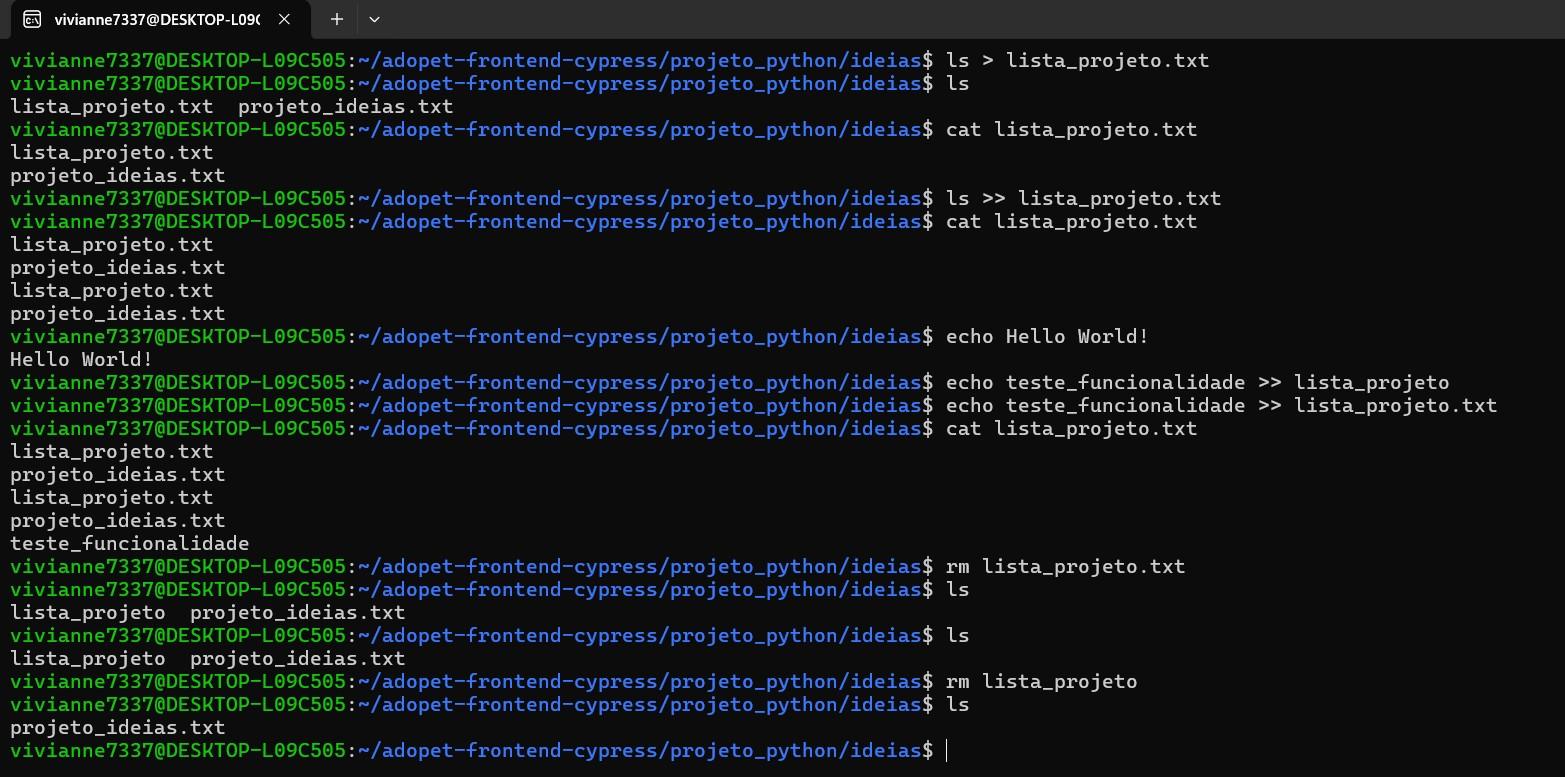Select the 'Hello World!' output line
This screenshot has height=777, width=1565.
coord(81,359)
